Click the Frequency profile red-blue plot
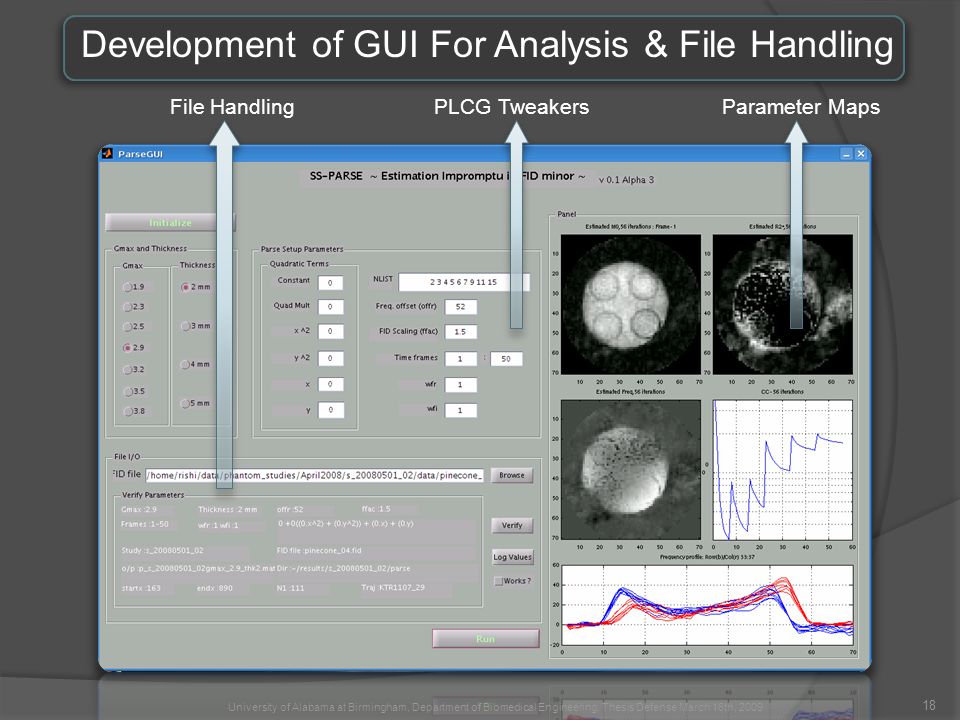The height and width of the screenshot is (720, 960). point(707,605)
